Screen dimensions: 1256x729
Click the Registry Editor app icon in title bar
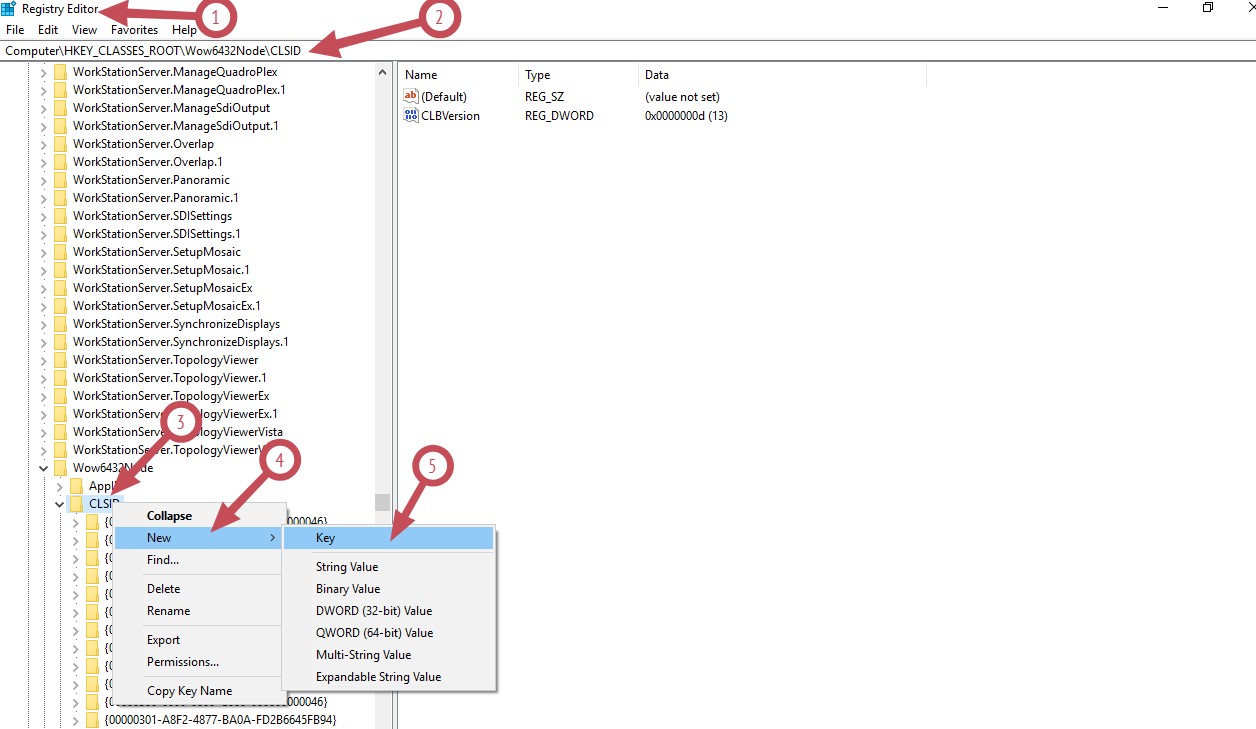point(8,8)
